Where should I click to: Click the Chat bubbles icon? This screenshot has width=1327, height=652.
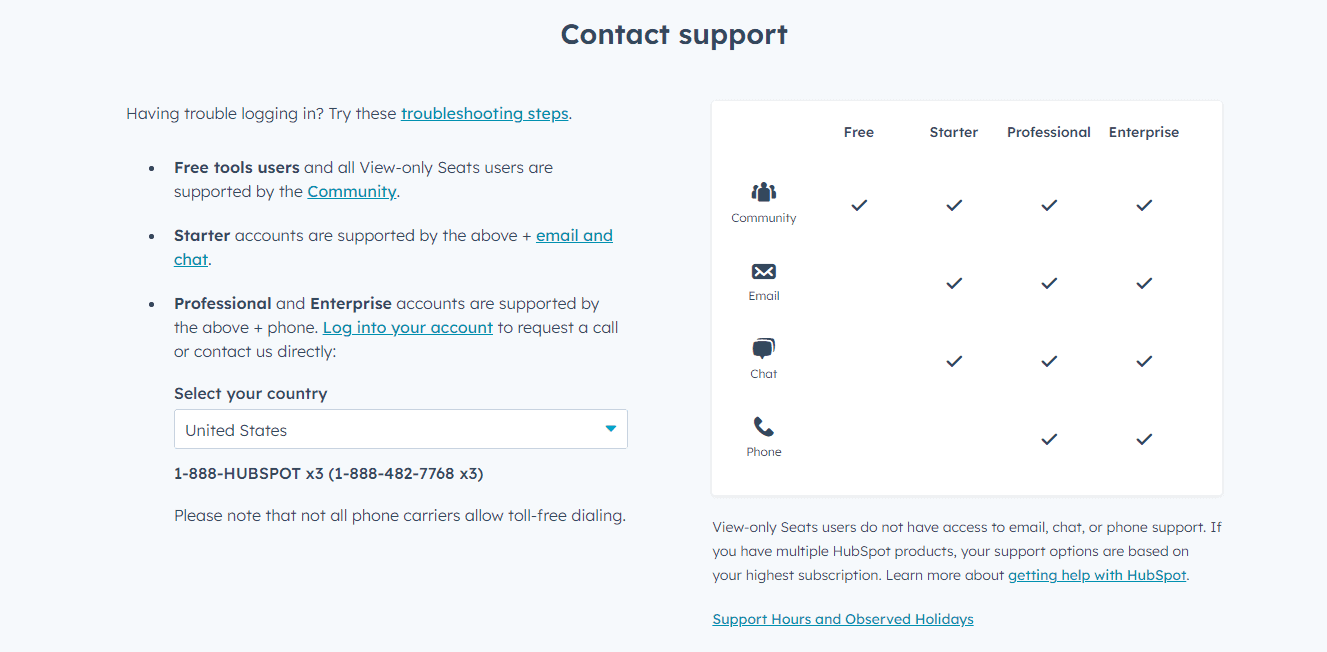764,349
